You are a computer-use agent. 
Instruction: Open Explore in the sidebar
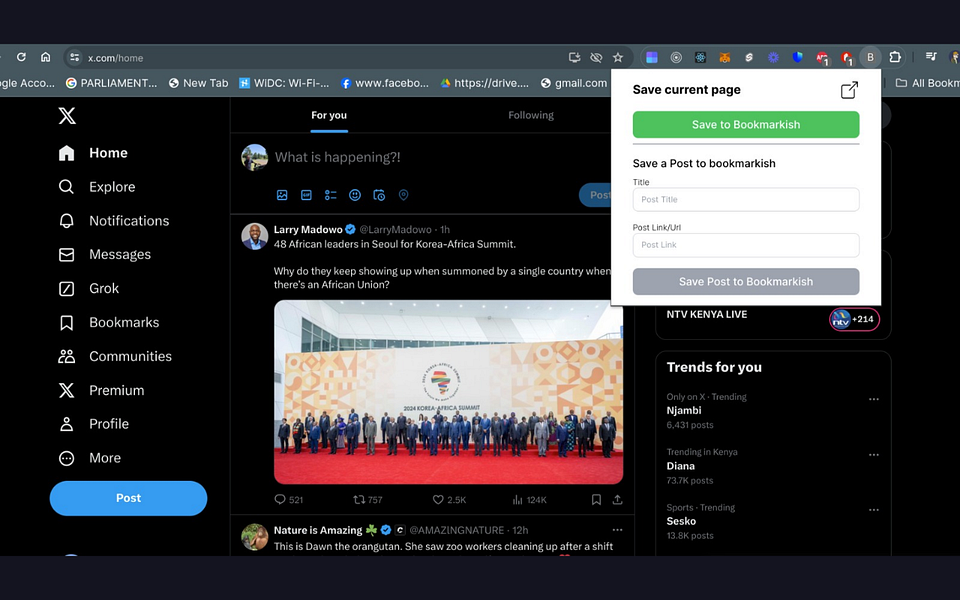pyautogui.click(x=97, y=187)
